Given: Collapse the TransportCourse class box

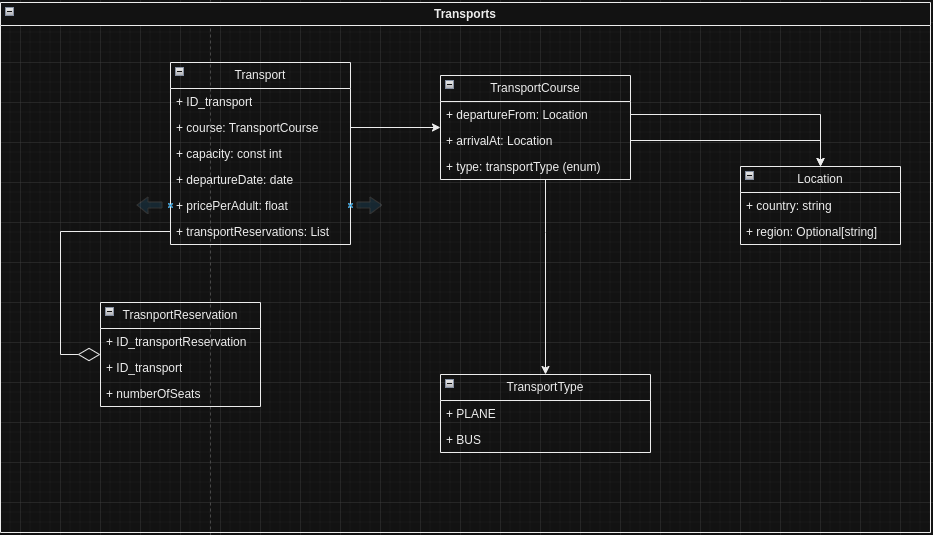Looking at the screenshot, I should [x=450, y=85].
